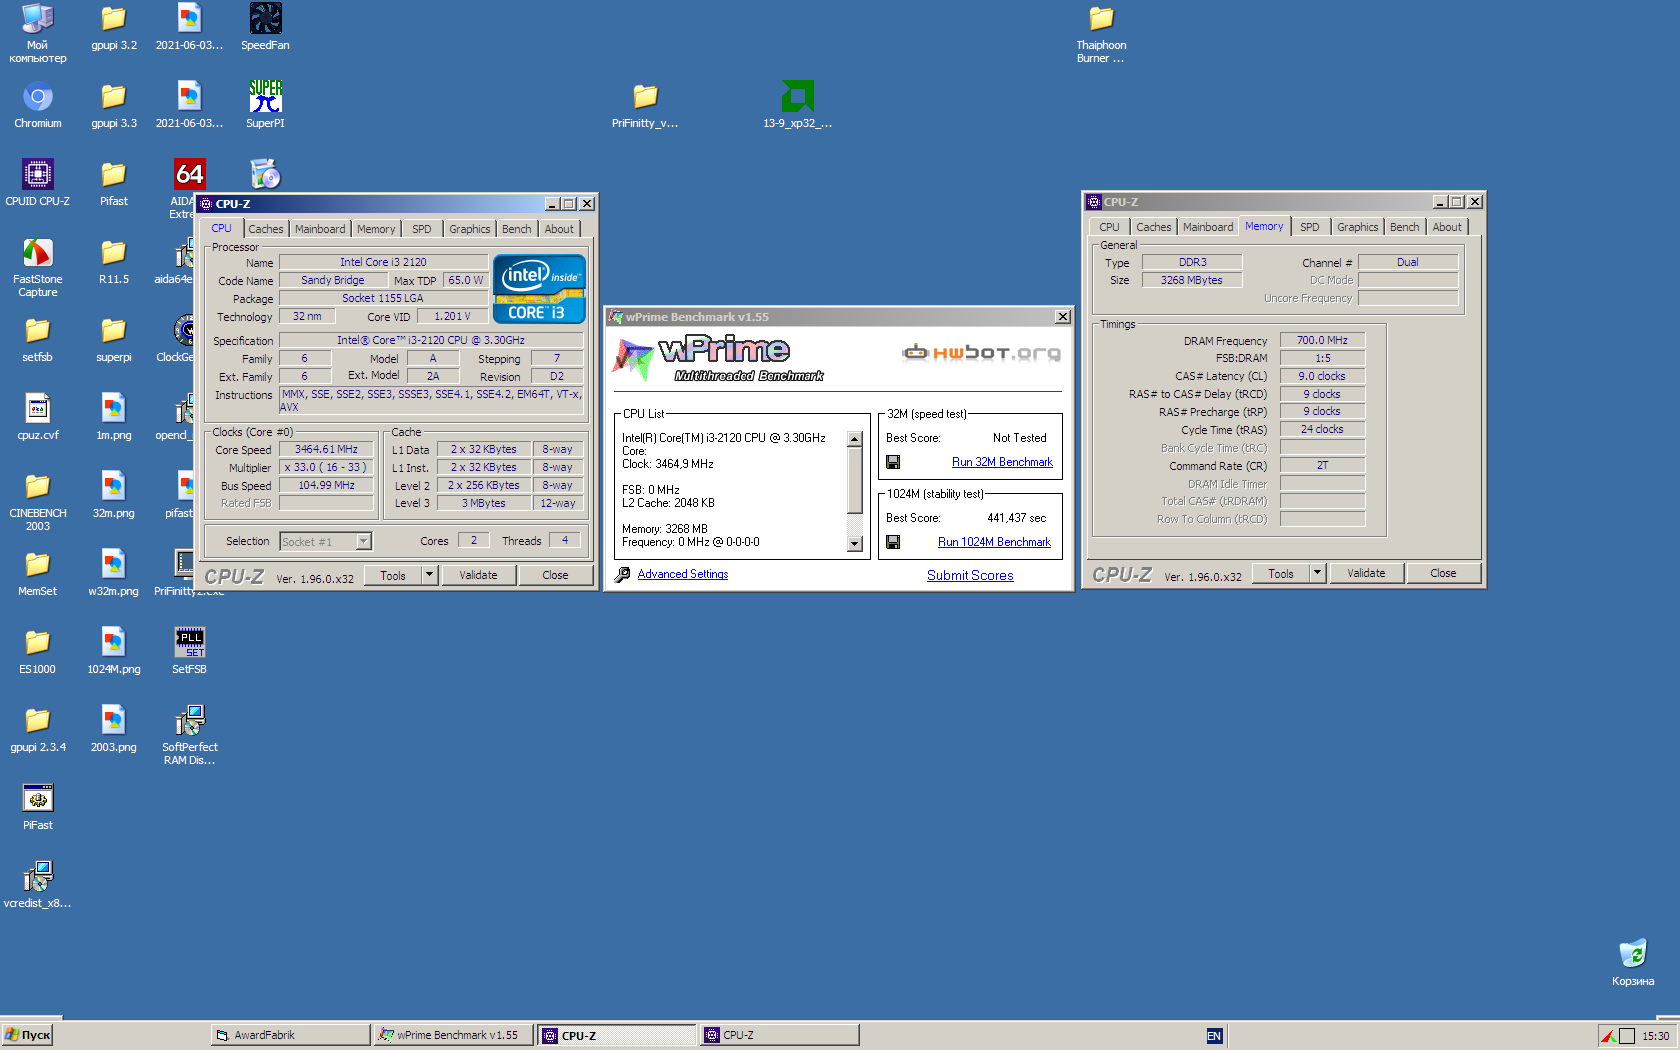Run the 1024M Benchmark in wPrime
The width and height of the screenshot is (1680, 1050).
(994, 542)
